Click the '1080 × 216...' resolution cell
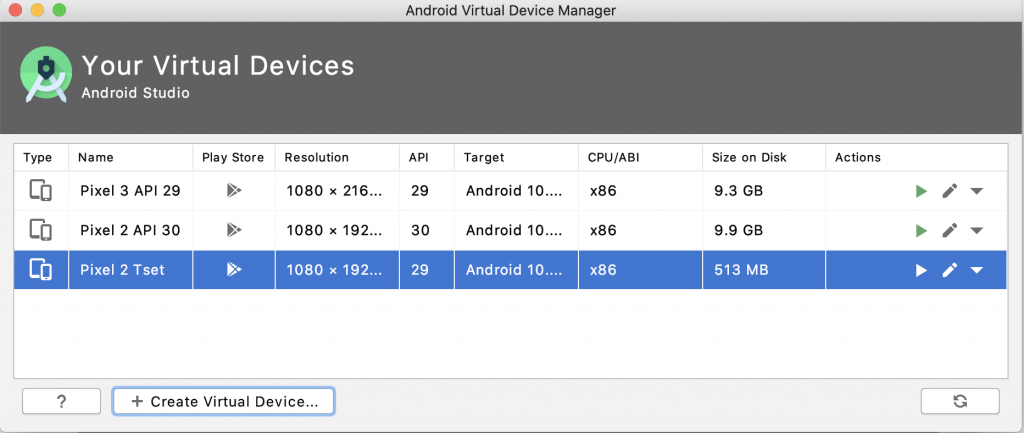This screenshot has width=1024, height=433. [x=337, y=191]
